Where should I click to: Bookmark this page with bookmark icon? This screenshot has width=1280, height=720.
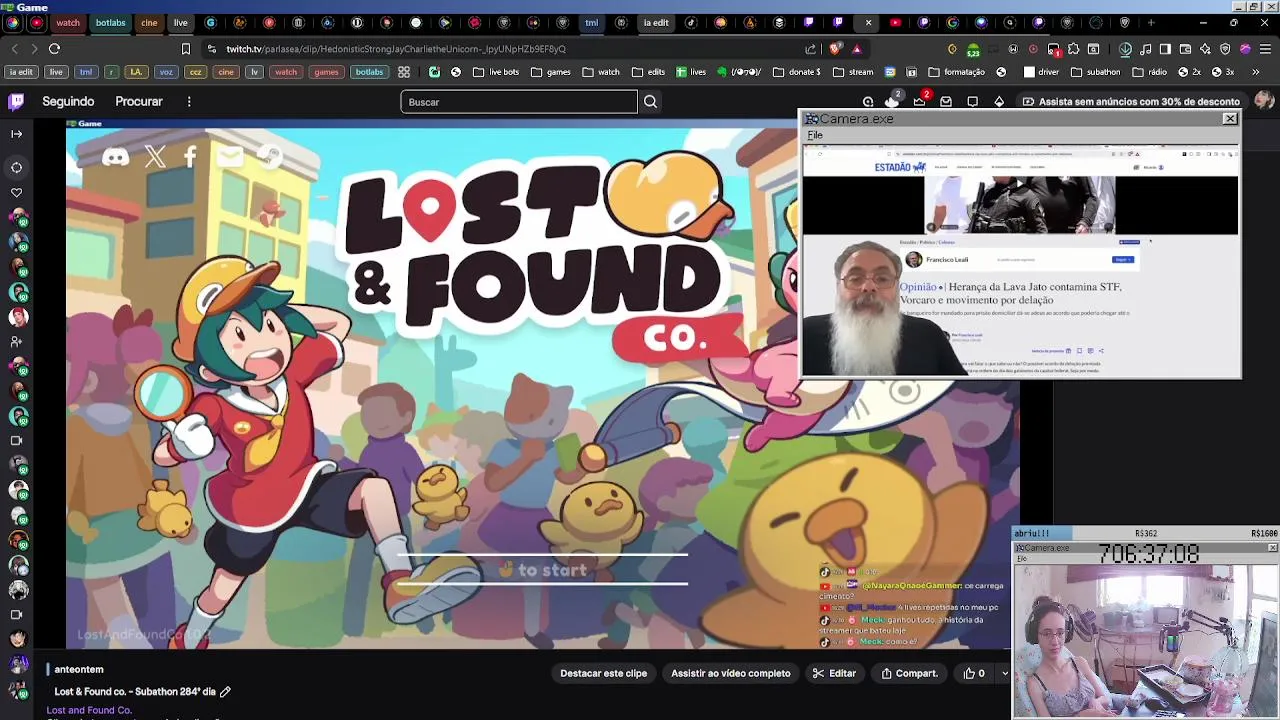click(185, 48)
